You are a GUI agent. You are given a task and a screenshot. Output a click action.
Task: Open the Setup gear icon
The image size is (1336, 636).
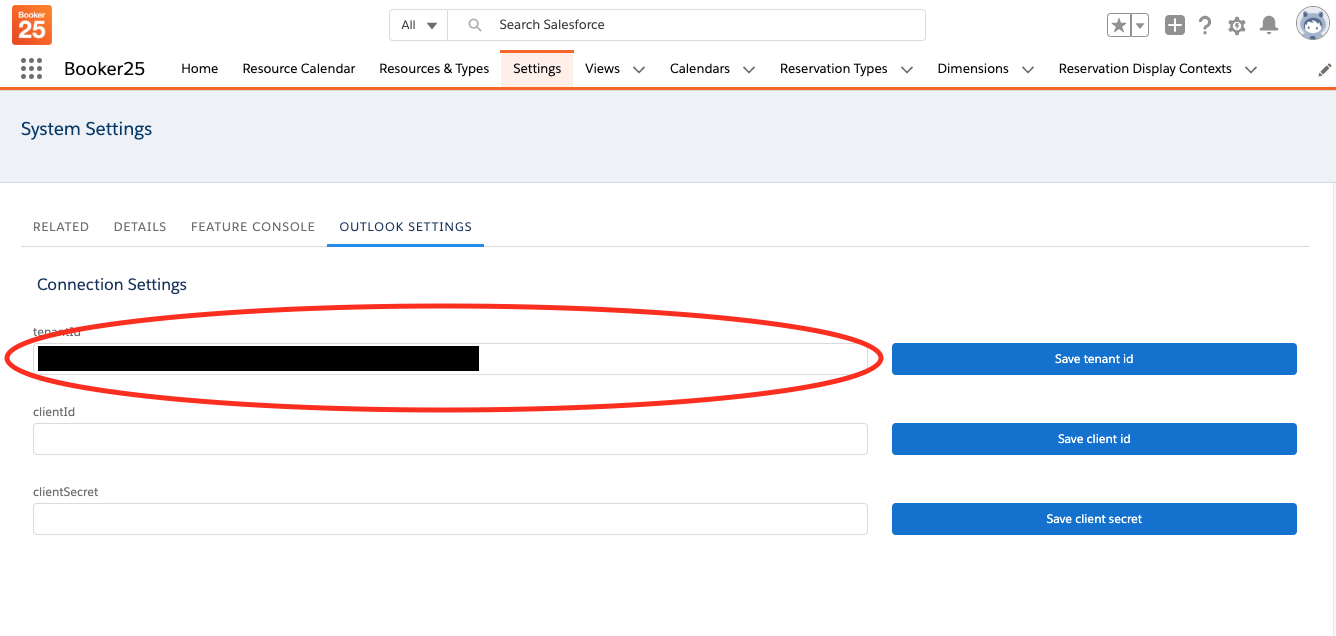tap(1237, 26)
